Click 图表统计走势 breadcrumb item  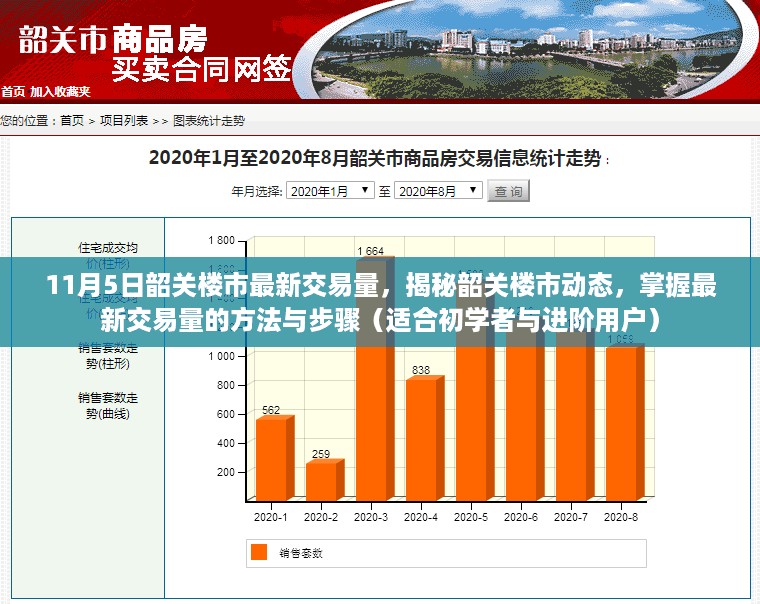click(x=208, y=121)
